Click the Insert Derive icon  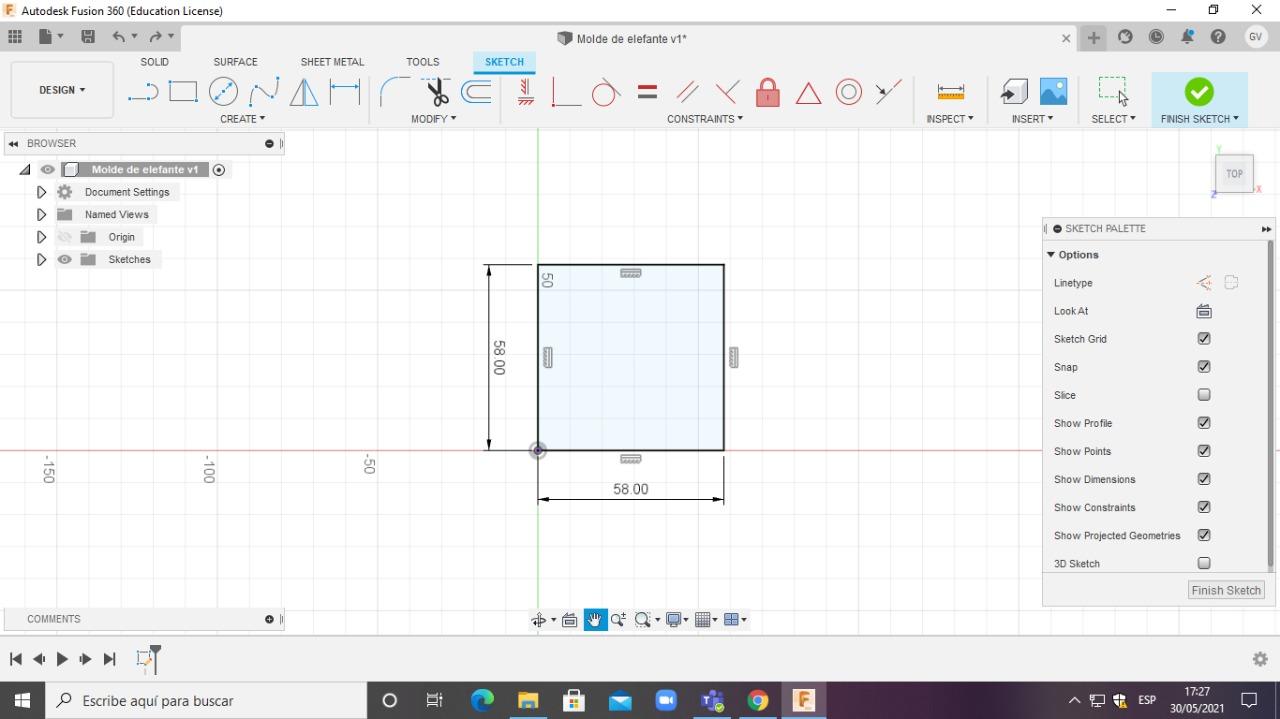[1014, 92]
